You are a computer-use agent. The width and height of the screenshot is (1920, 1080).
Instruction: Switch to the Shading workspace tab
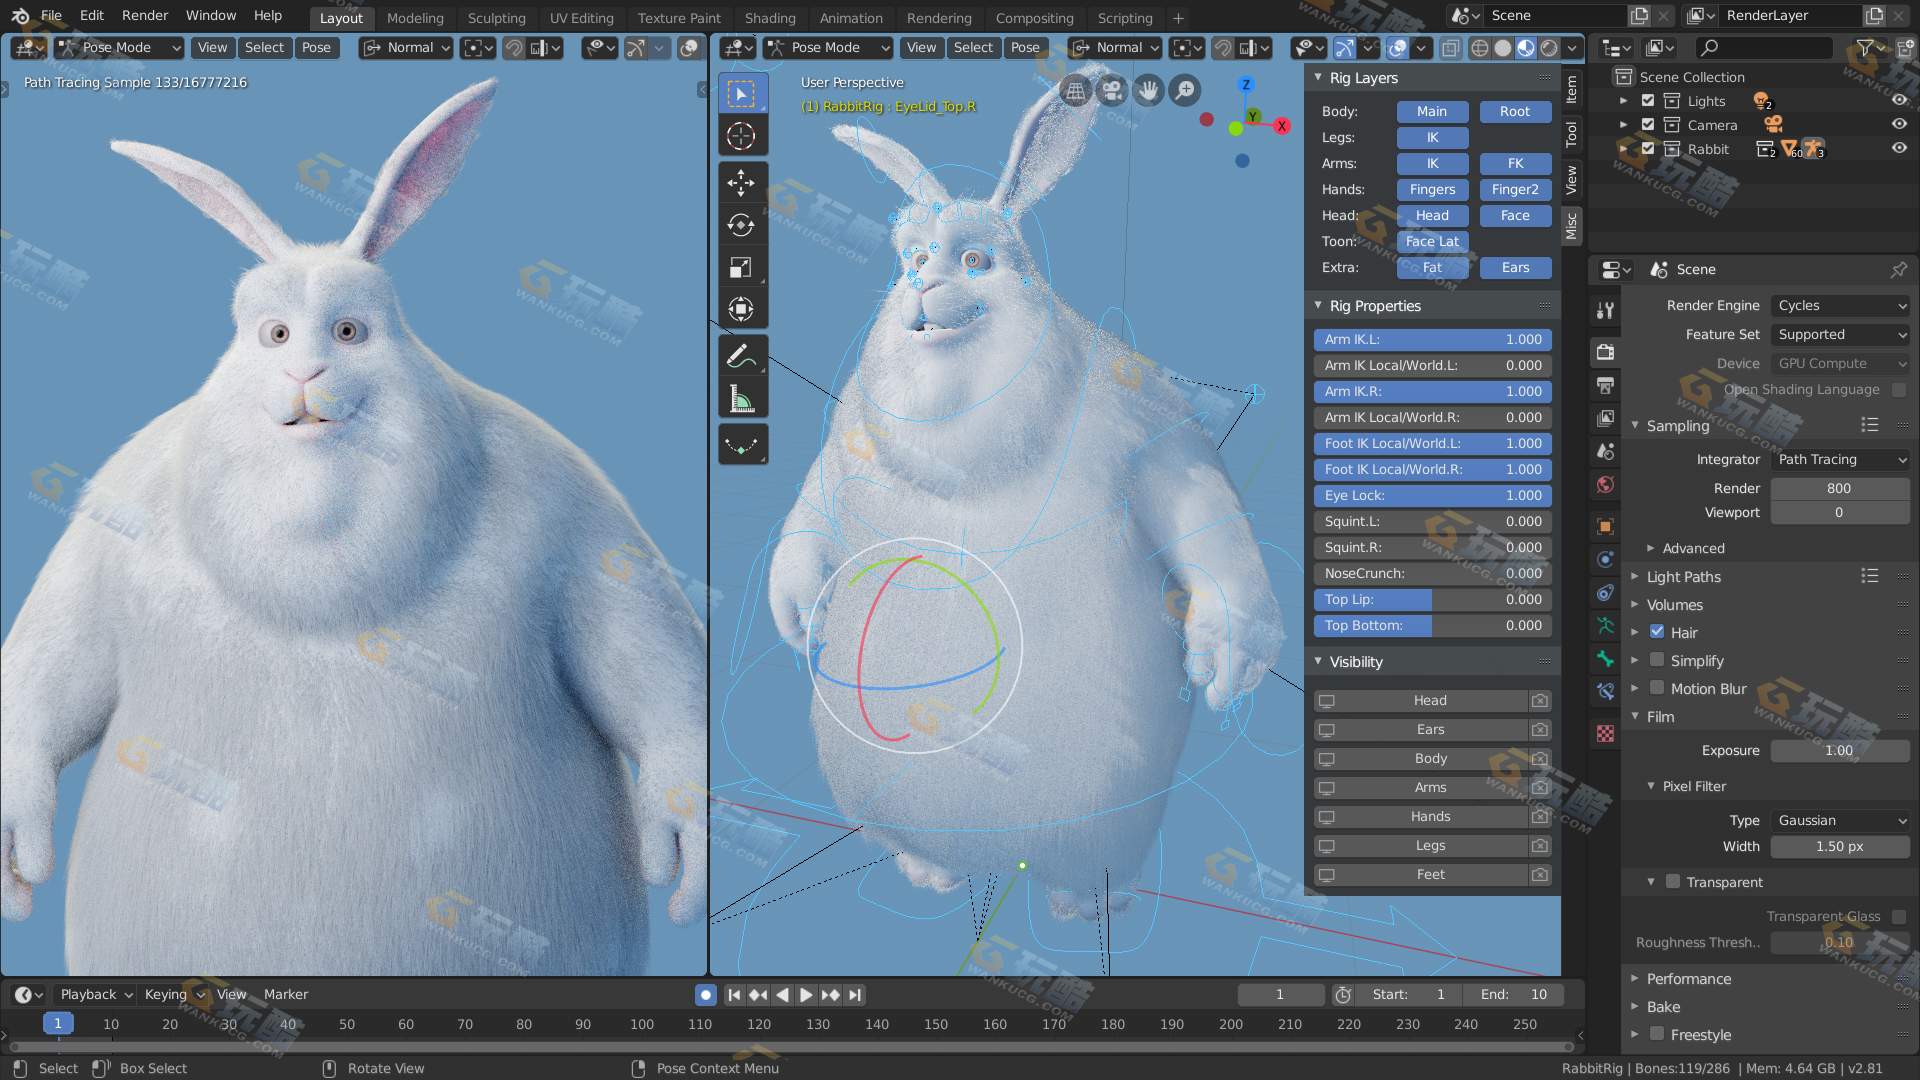coord(770,18)
